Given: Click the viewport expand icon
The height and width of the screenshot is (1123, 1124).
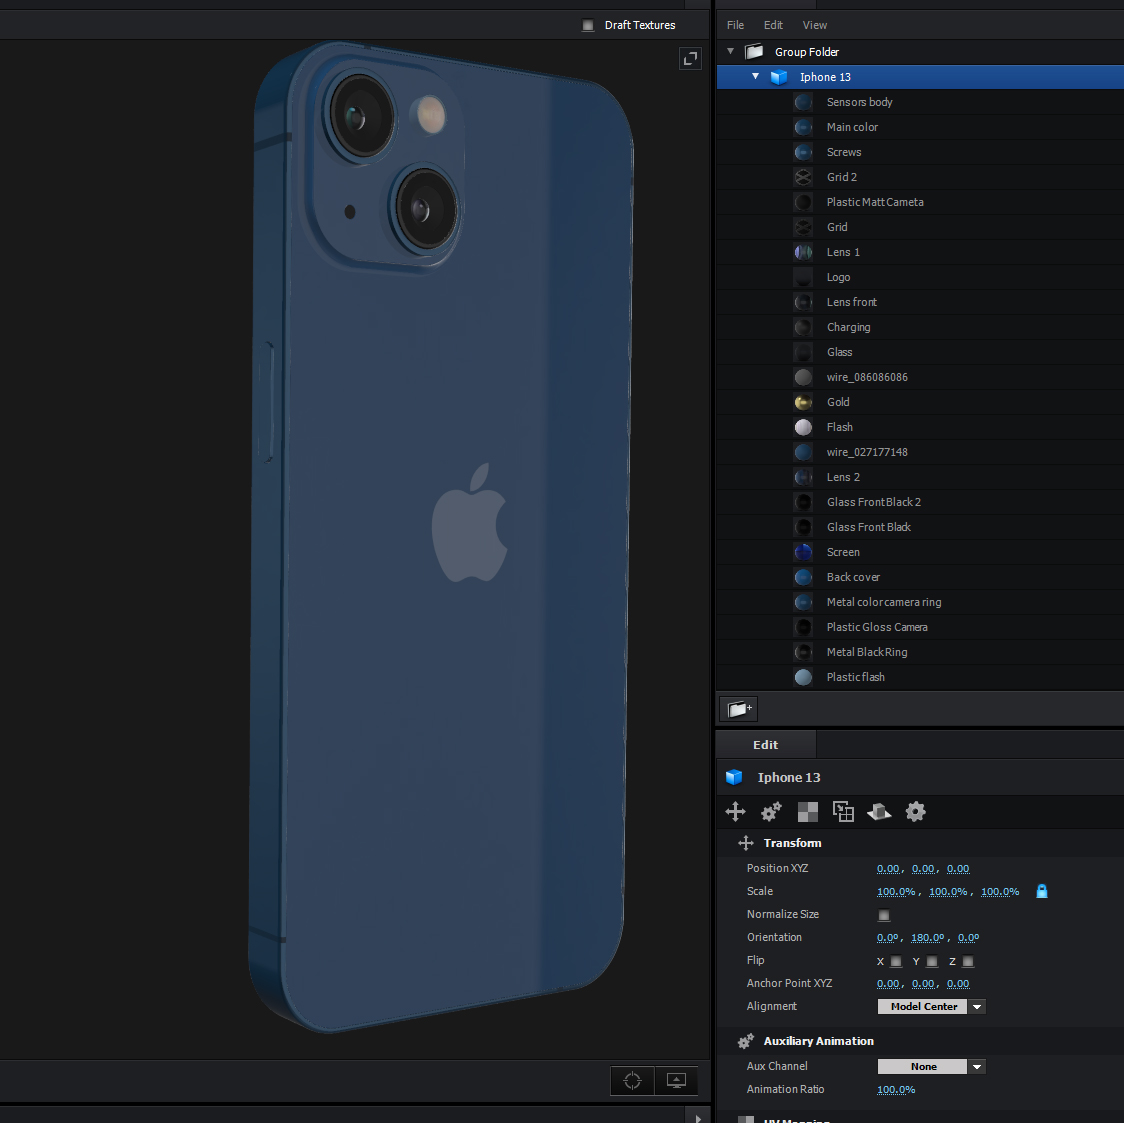Looking at the screenshot, I should click(x=690, y=59).
